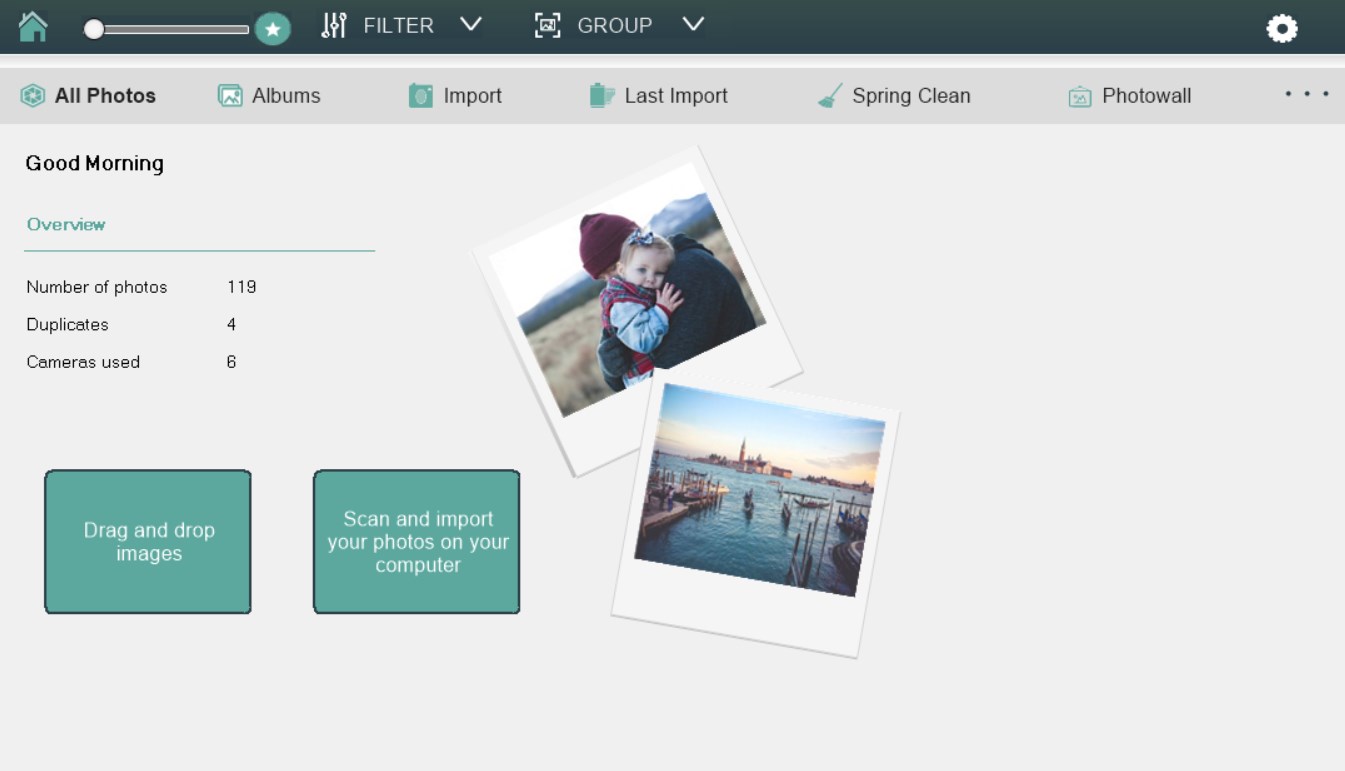This screenshot has height=771, width=1345.
Task: Toggle the star favorites filter button
Action: pyautogui.click(x=272, y=28)
